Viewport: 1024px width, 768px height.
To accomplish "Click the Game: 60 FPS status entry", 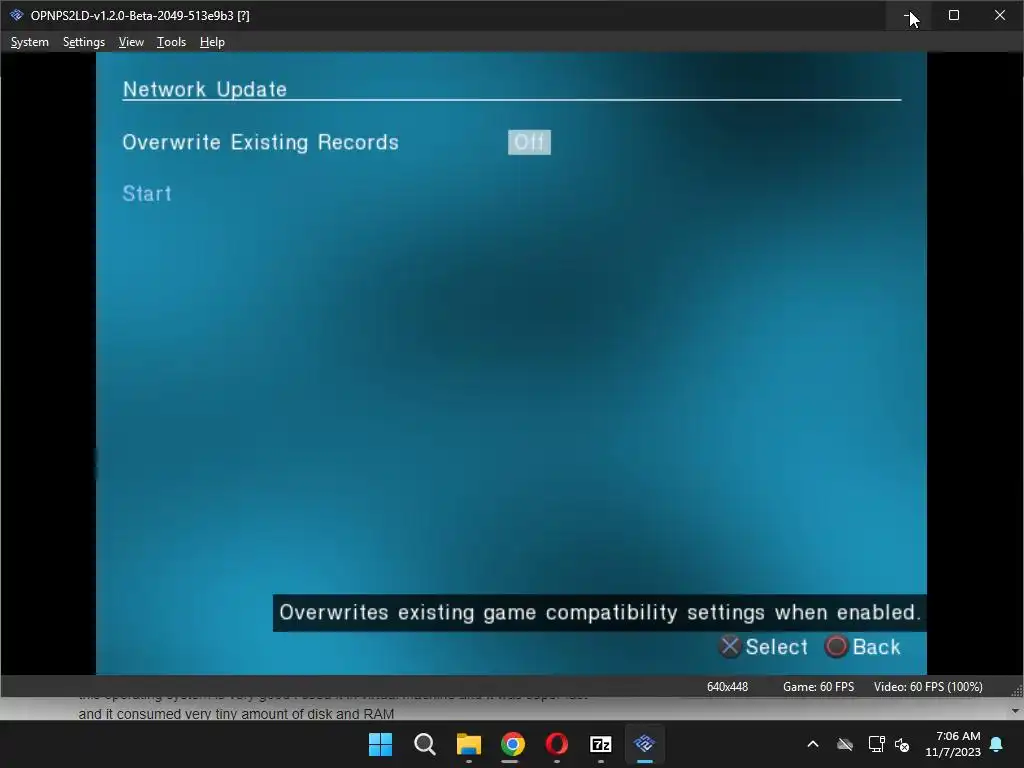I will tap(818, 686).
